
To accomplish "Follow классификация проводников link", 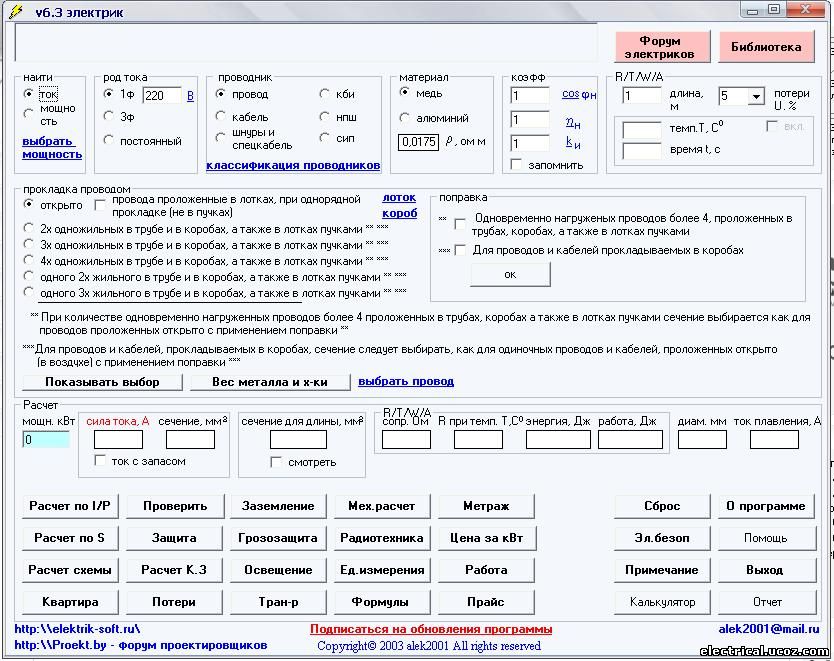I will 293,165.
